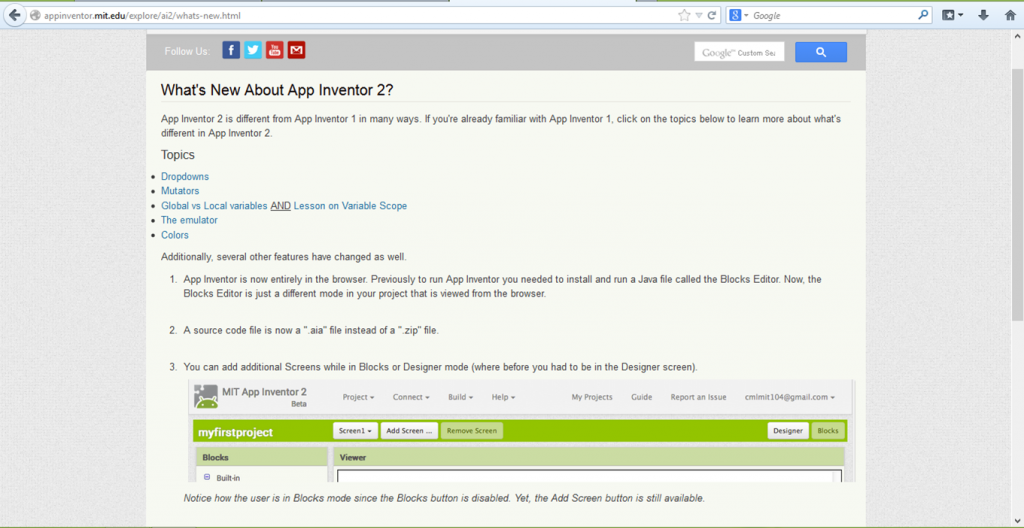Open the Dropdowns topic link
Viewport: 1024px width, 528px height.
185,176
